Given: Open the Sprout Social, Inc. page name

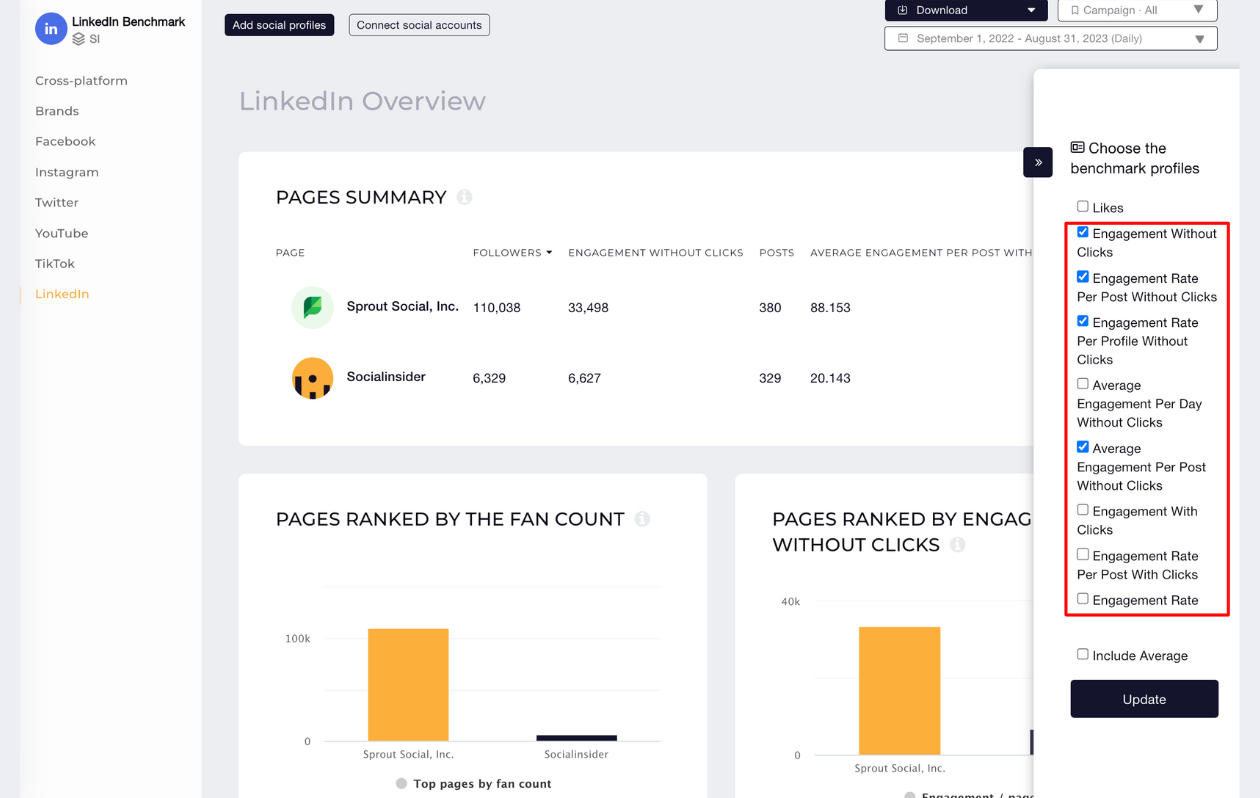Looking at the screenshot, I should (403, 306).
